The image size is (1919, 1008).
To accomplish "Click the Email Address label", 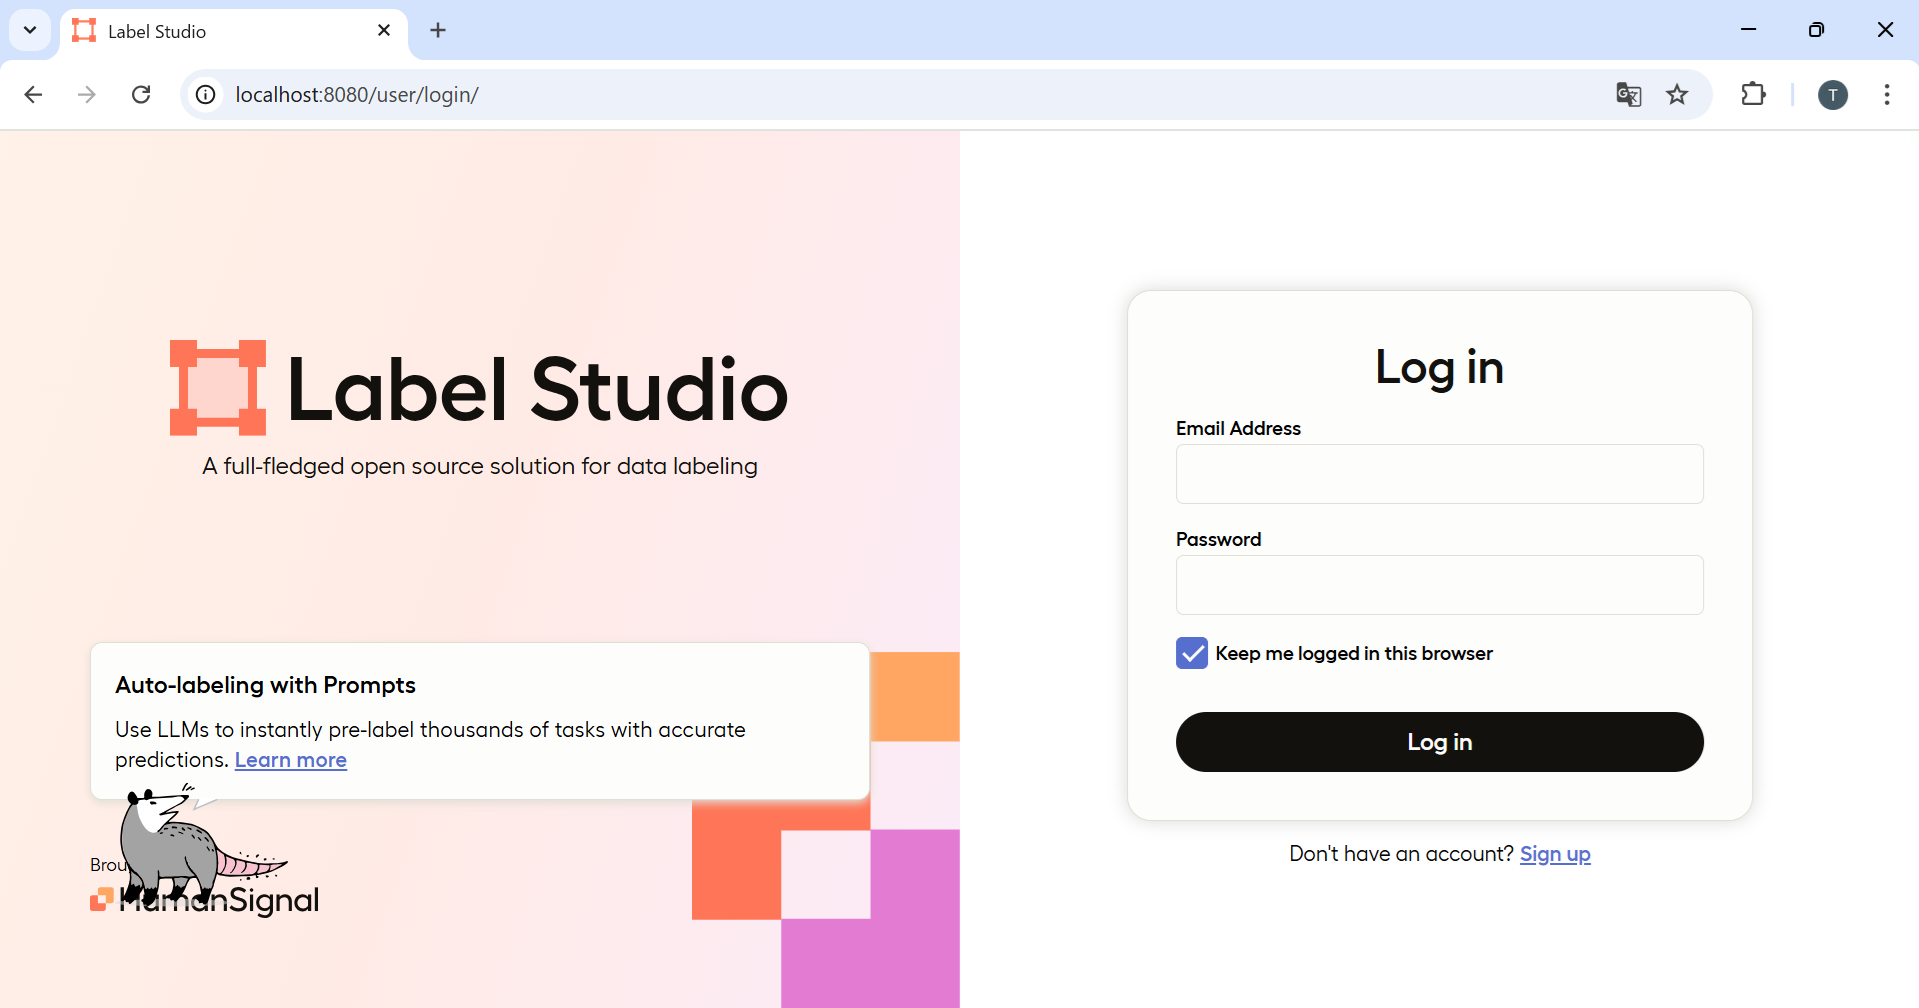I will [x=1238, y=428].
